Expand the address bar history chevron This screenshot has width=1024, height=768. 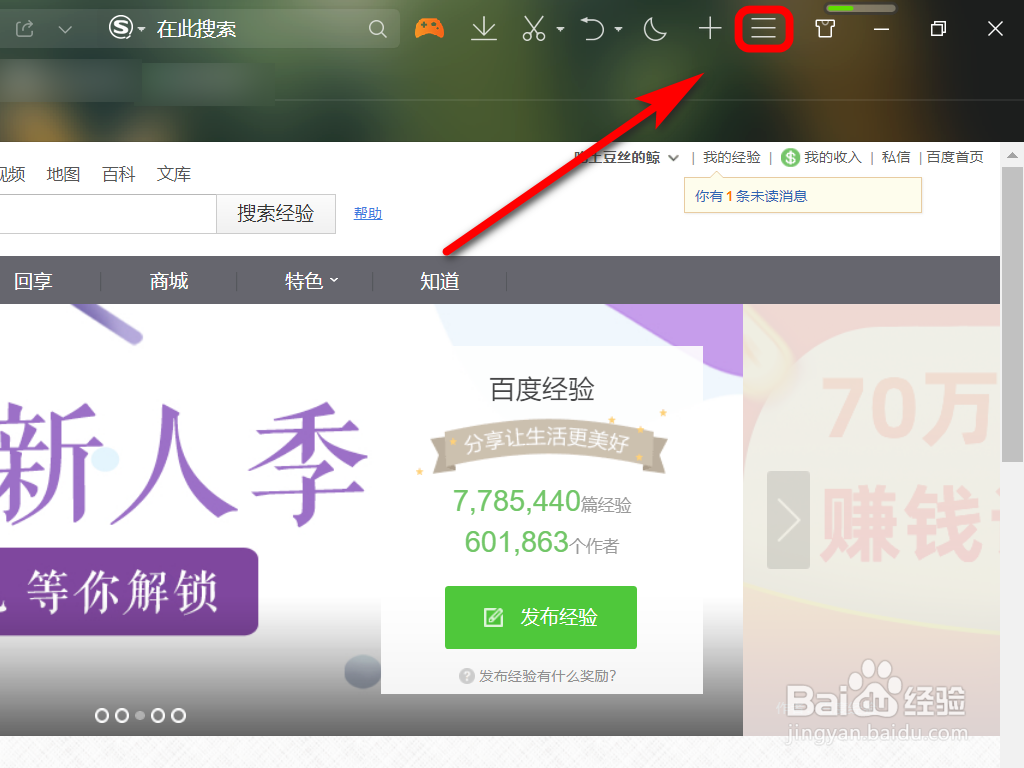tap(65, 29)
